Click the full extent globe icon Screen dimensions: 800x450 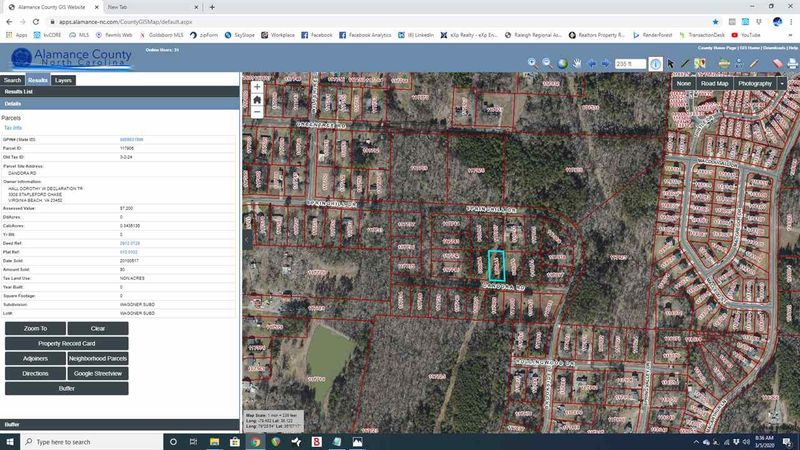[x=562, y=64]
